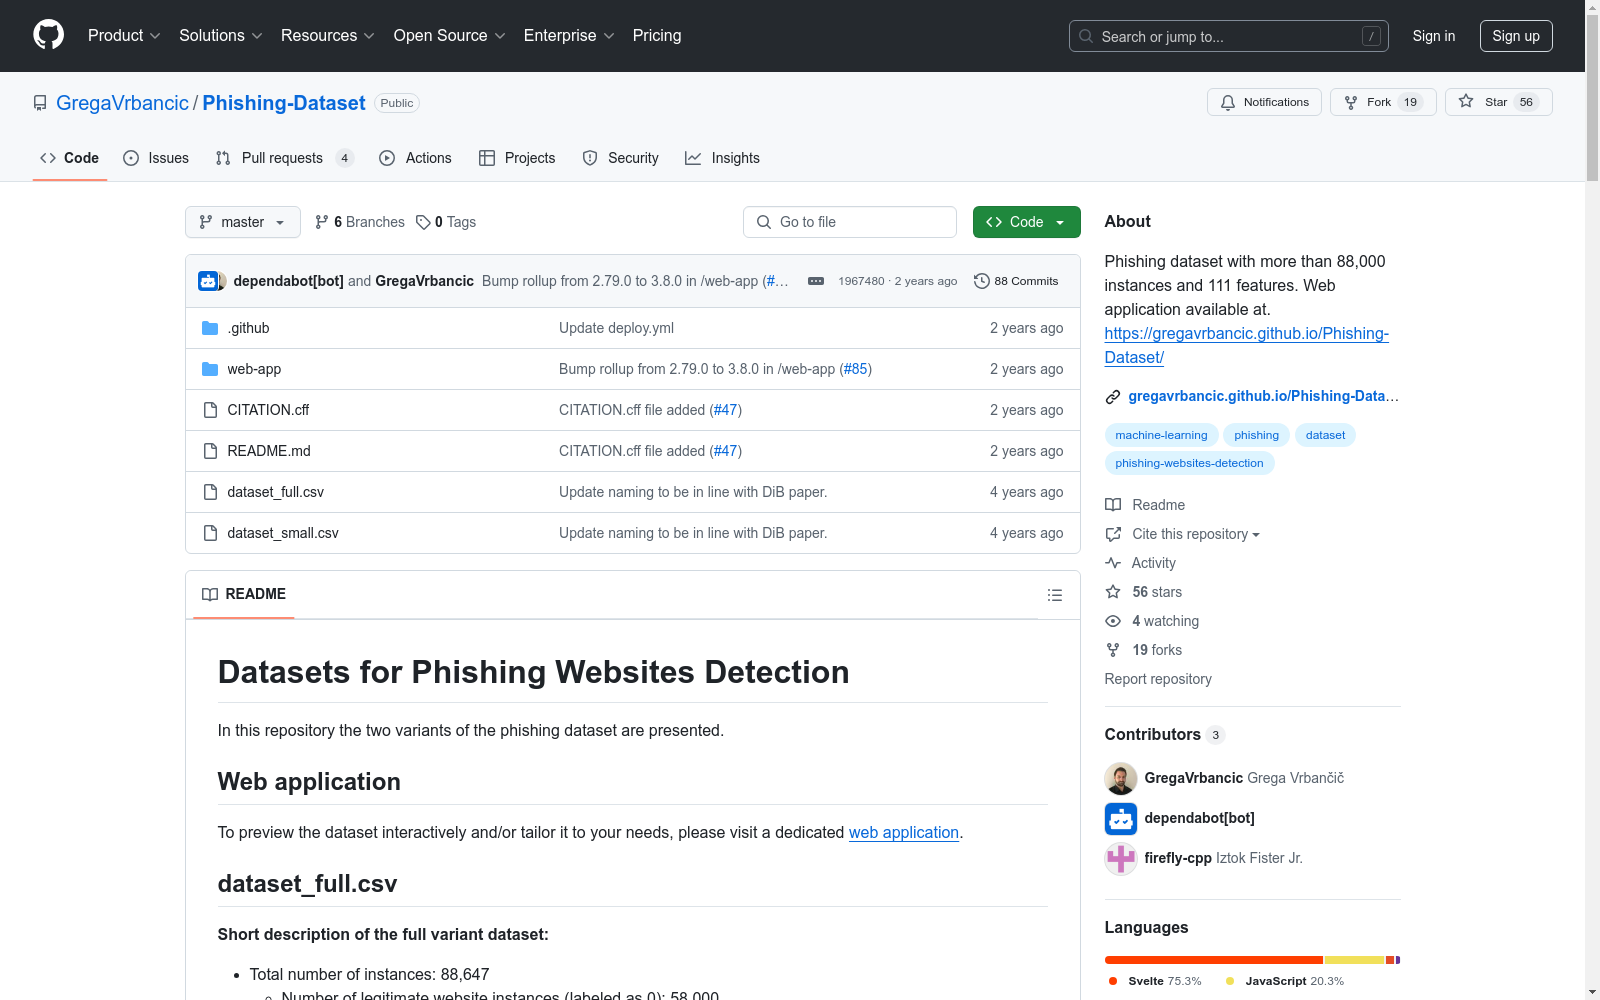
Task: Click the .github folder icon
Action: tap(210, 328)
